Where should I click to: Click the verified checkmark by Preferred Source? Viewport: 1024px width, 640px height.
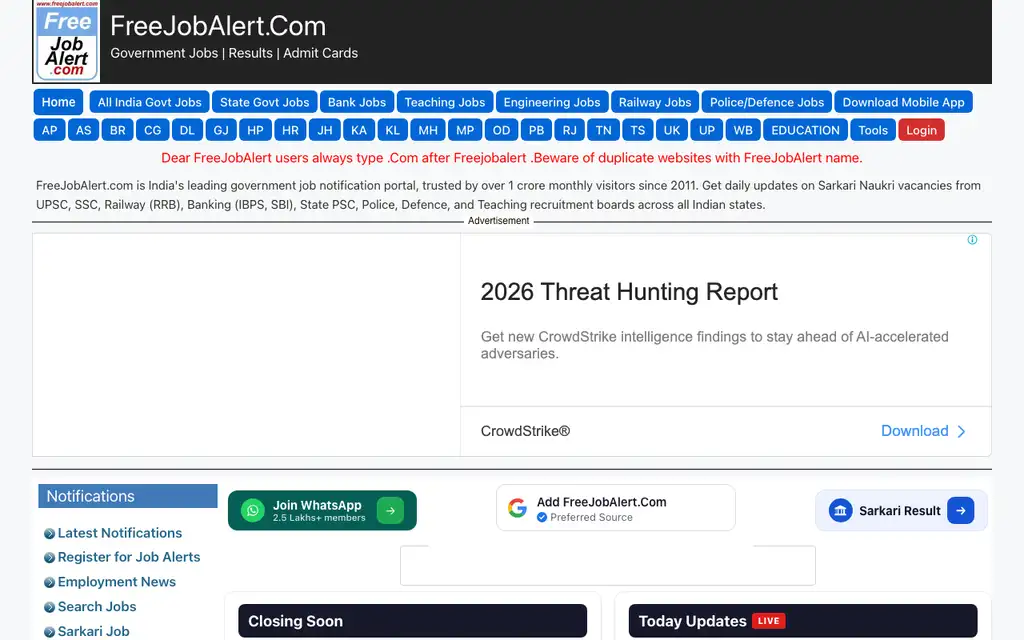coord(541,517)
